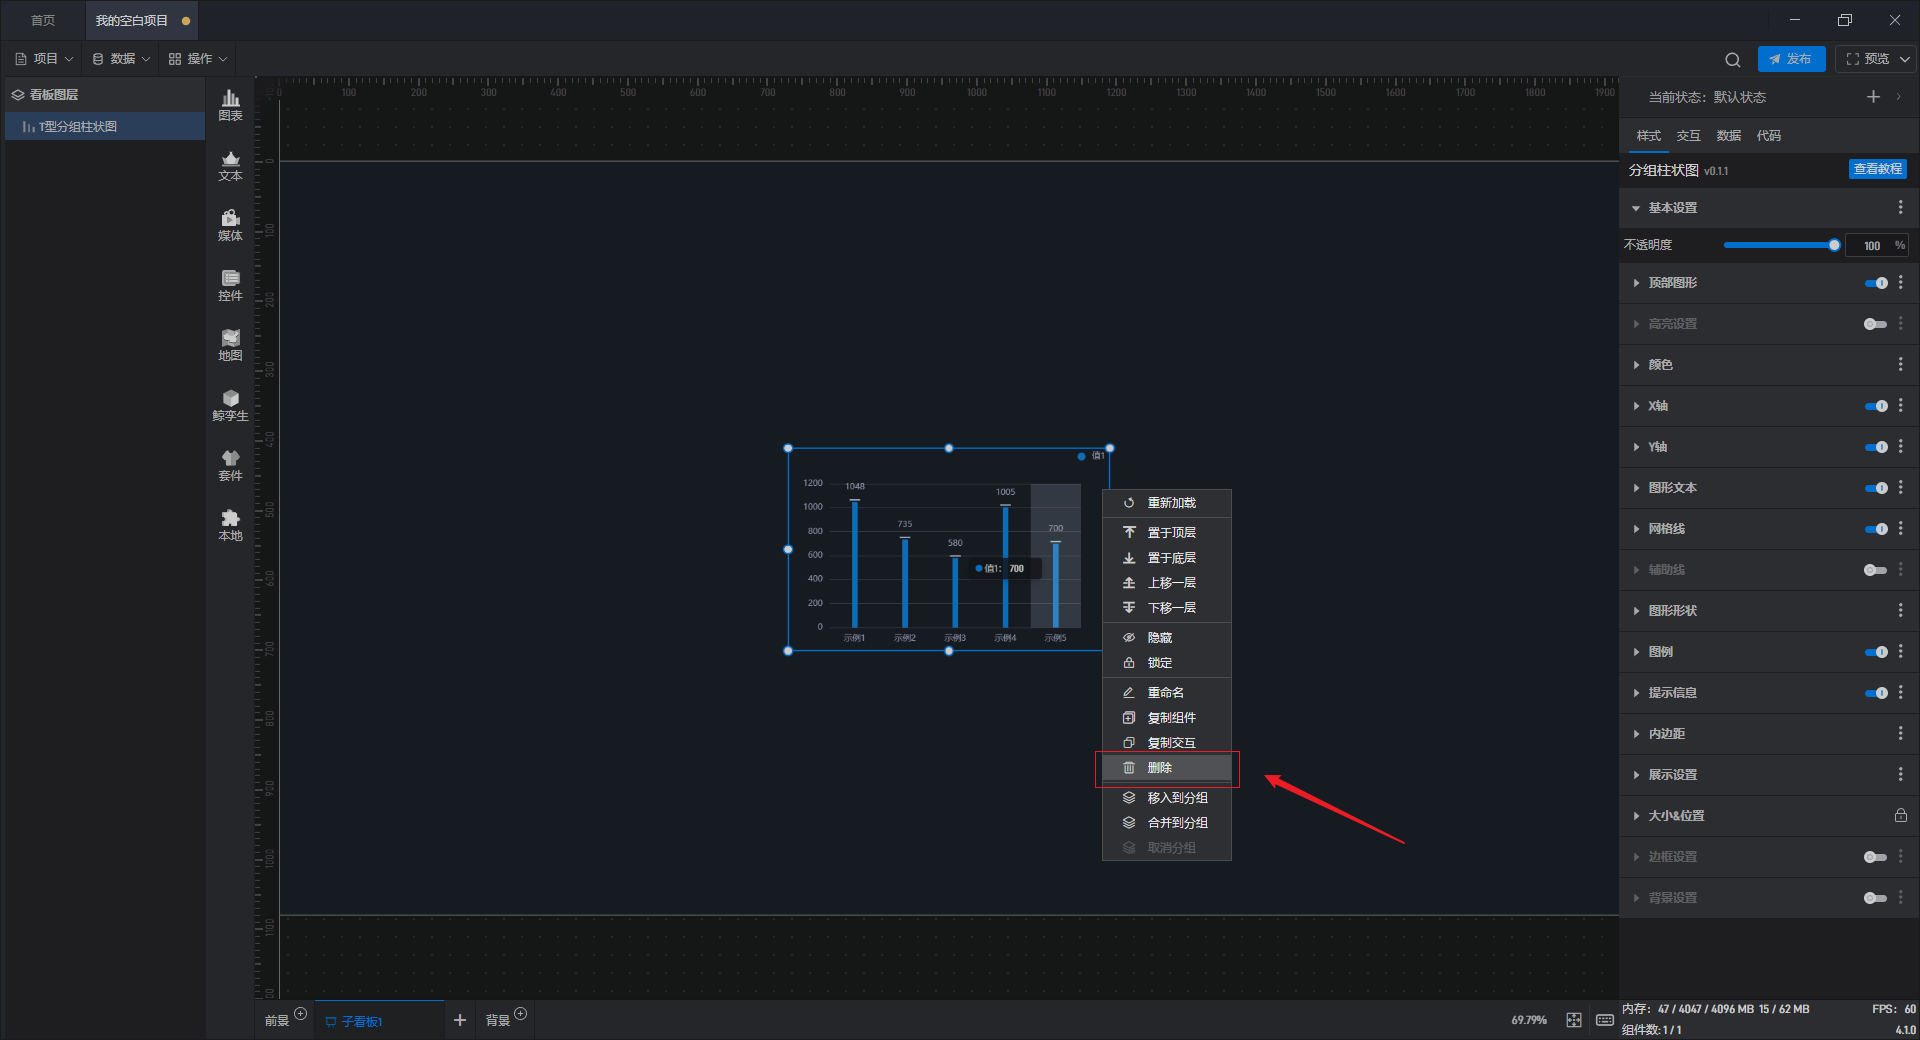Select the T型分组柱状图 layer

tap(105, 127)
